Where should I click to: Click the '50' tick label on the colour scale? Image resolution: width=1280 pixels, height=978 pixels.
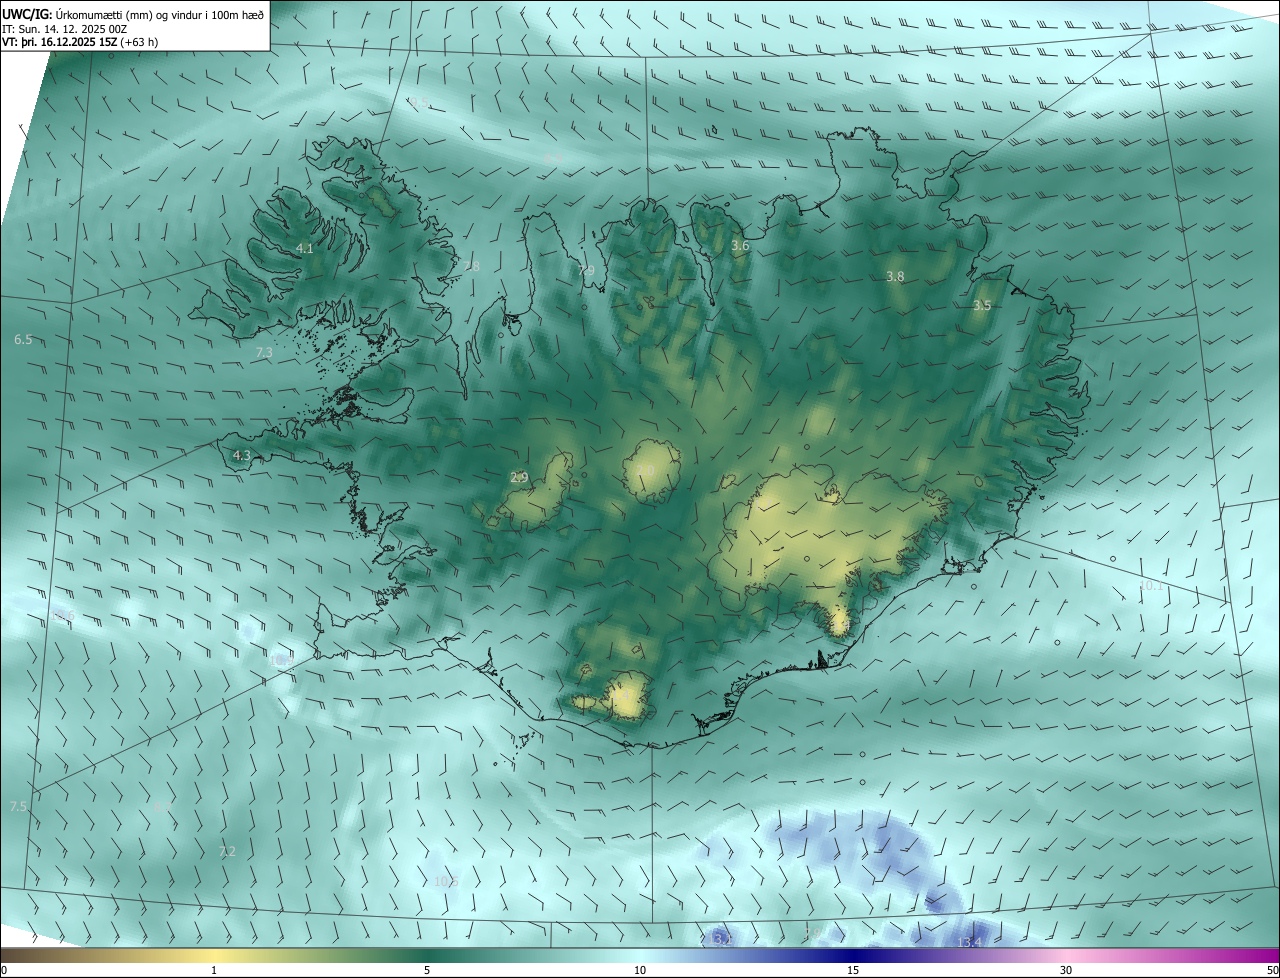point(1272,971)
